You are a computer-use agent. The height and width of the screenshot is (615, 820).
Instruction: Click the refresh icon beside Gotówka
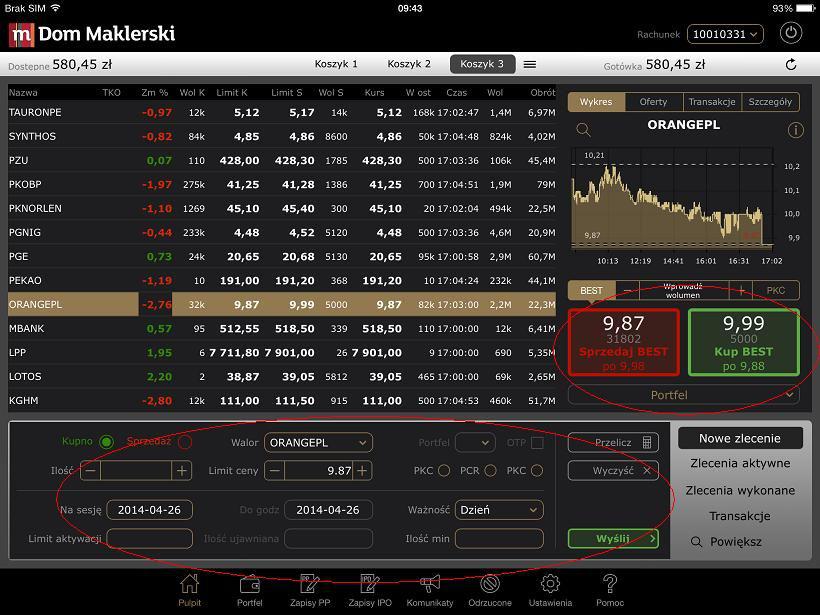[791, 64]
